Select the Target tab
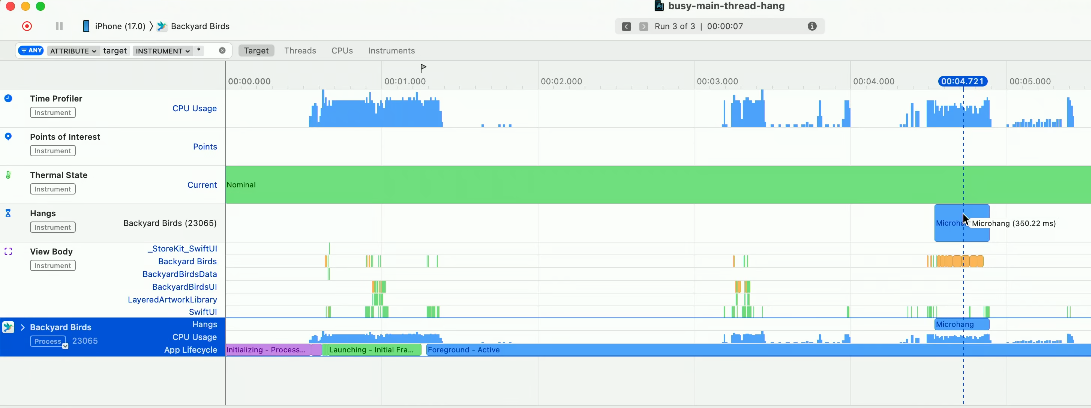 point(256,51)
